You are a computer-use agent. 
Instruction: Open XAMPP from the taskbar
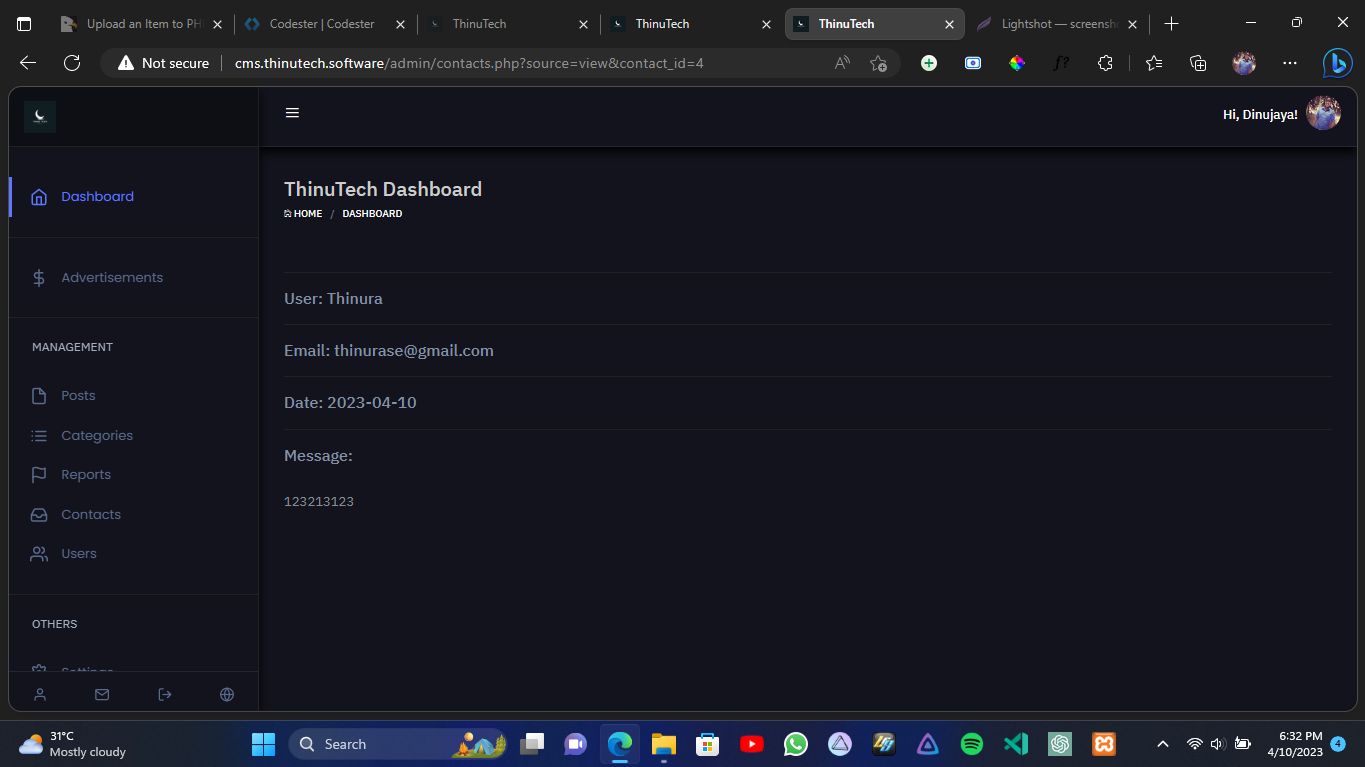(x=1104, y=744)
